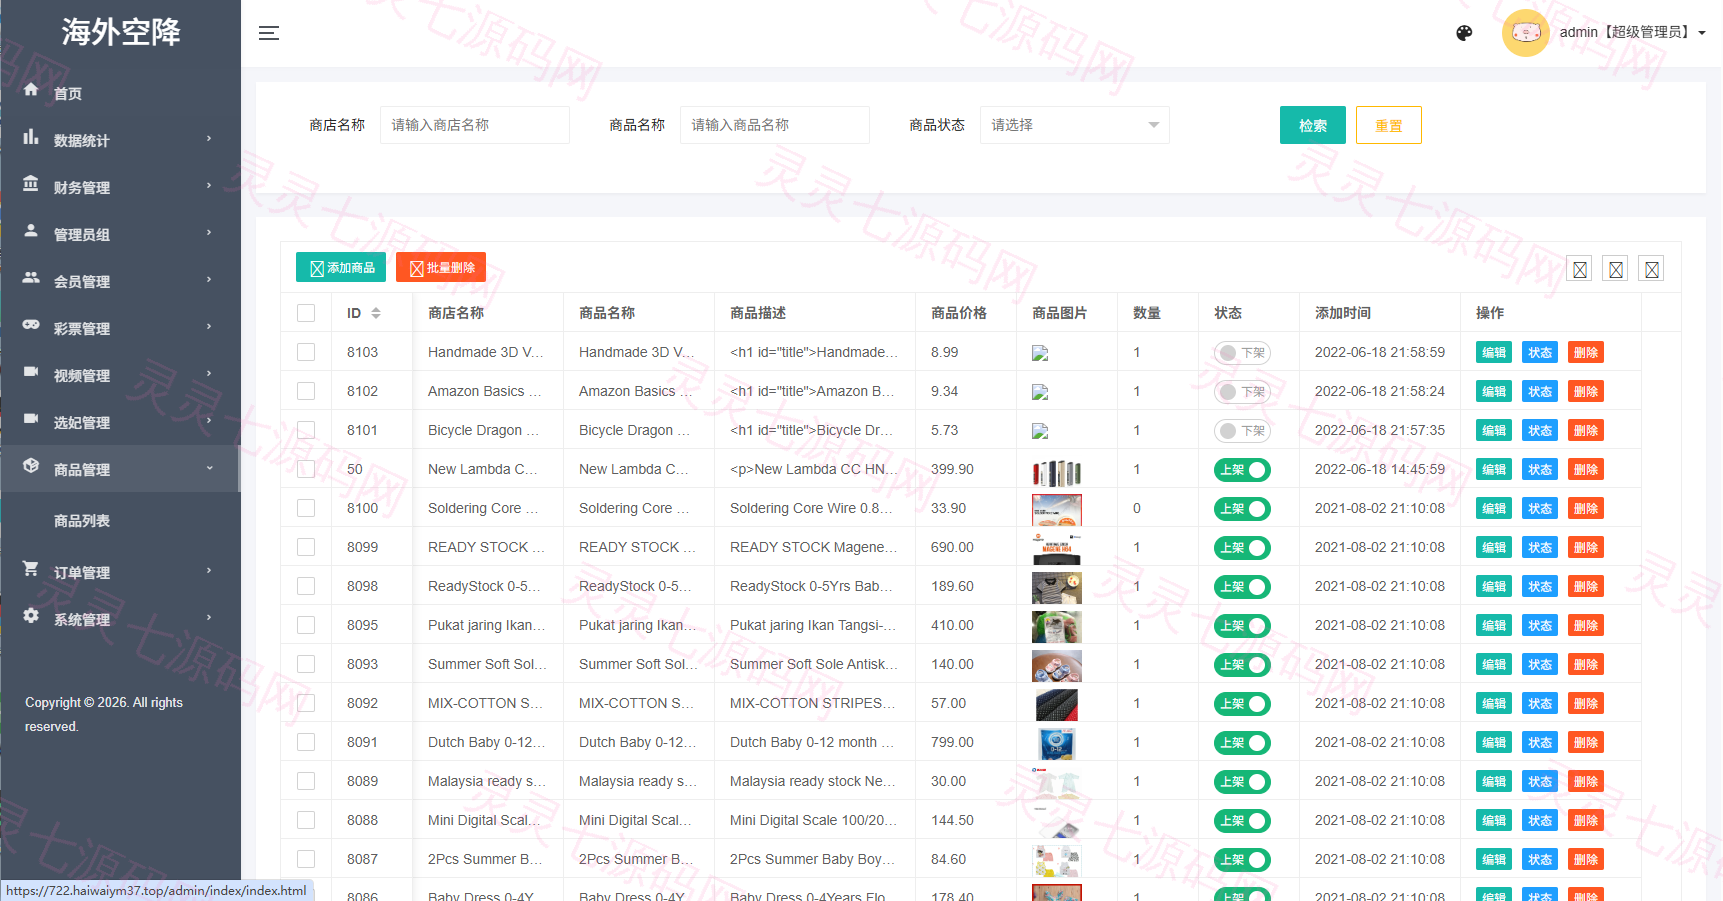Check the select-all checkbox in table header
This screenshot has height=901, width=1723.
coord(306,313)
